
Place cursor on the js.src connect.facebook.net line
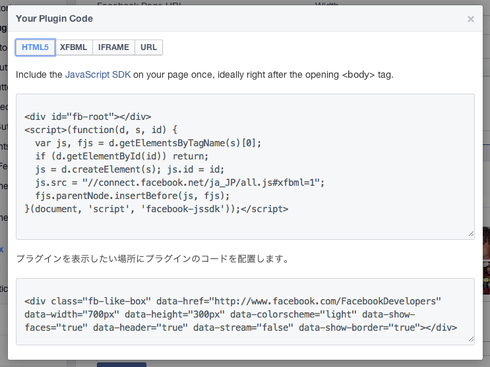pyautogui.click(x=180, y=182)
